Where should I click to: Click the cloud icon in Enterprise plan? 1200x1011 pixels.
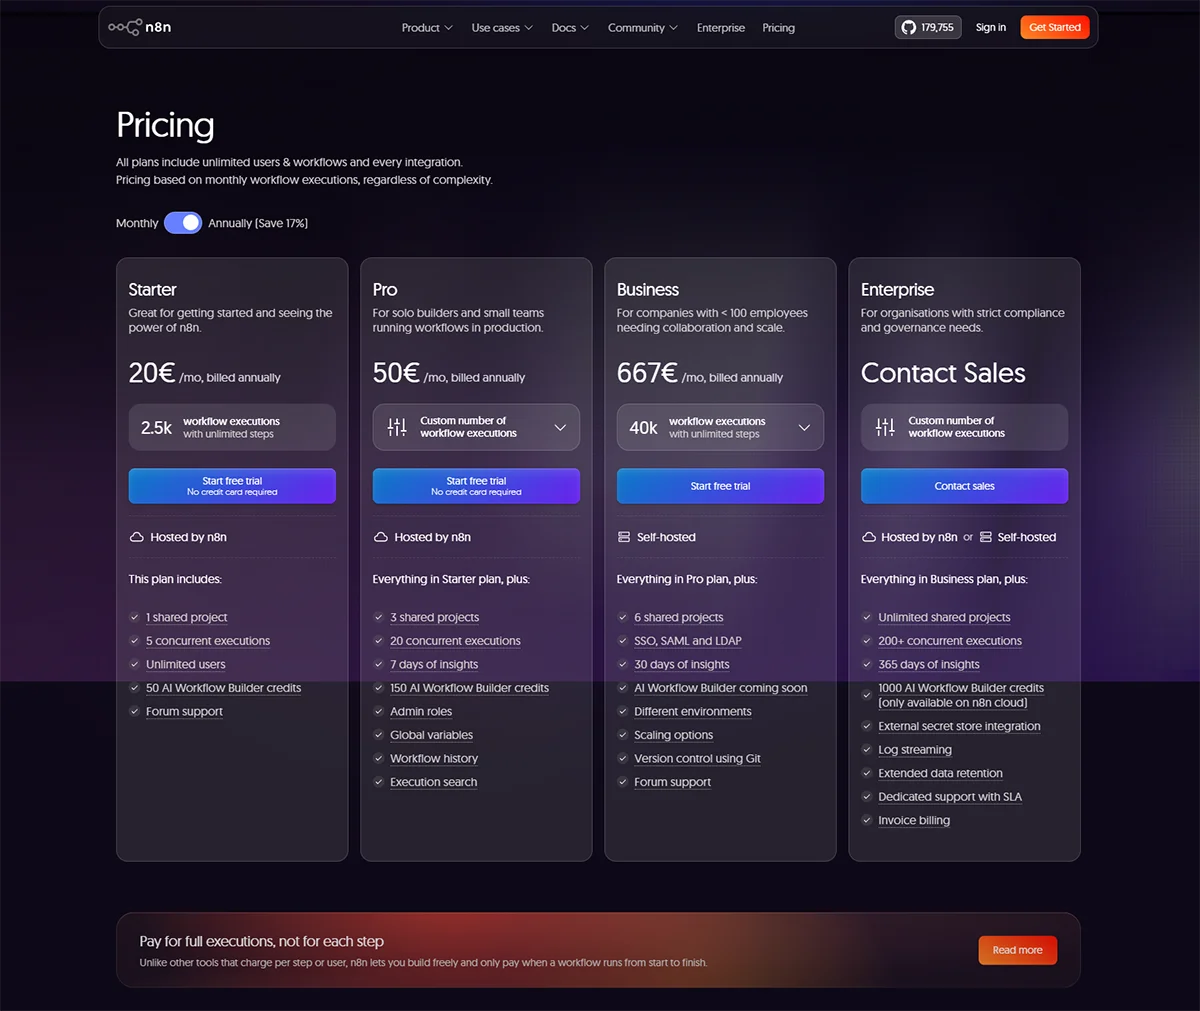click(869, 537)
